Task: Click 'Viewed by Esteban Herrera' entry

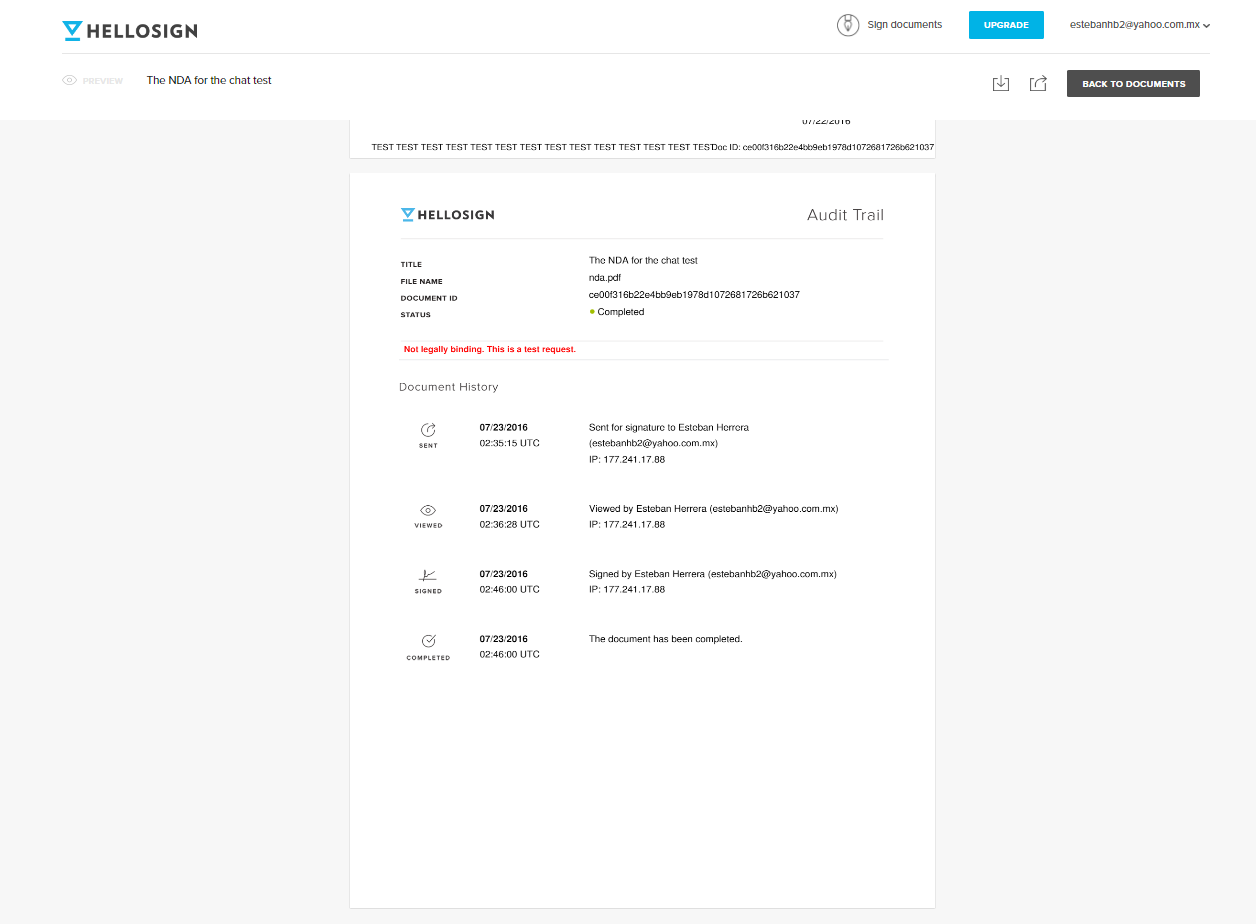Action: pos(713,508)
